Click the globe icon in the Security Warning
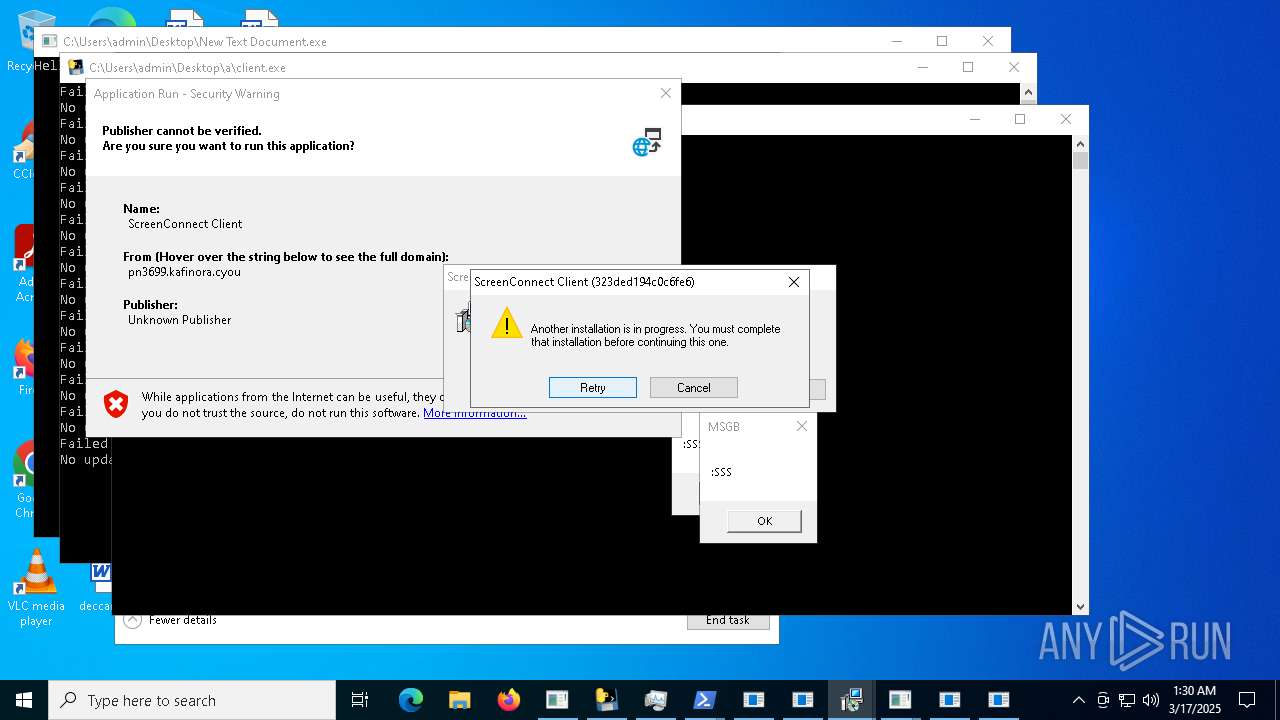 [647, 142]
